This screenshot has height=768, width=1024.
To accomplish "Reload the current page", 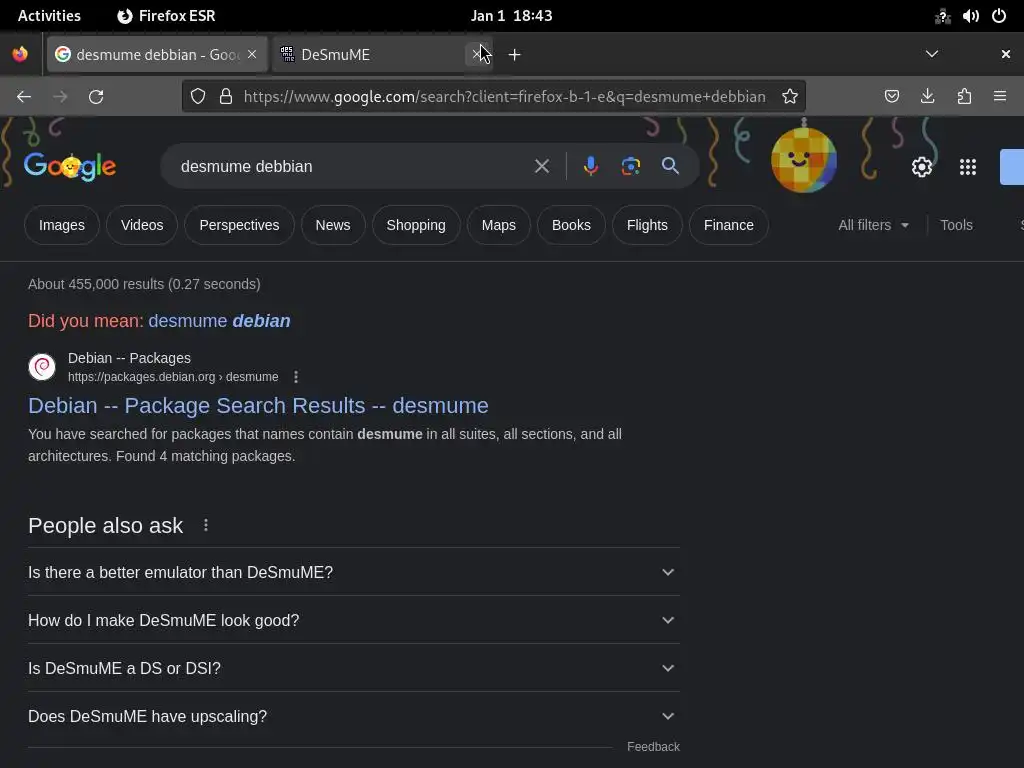I will pos(96,97).
